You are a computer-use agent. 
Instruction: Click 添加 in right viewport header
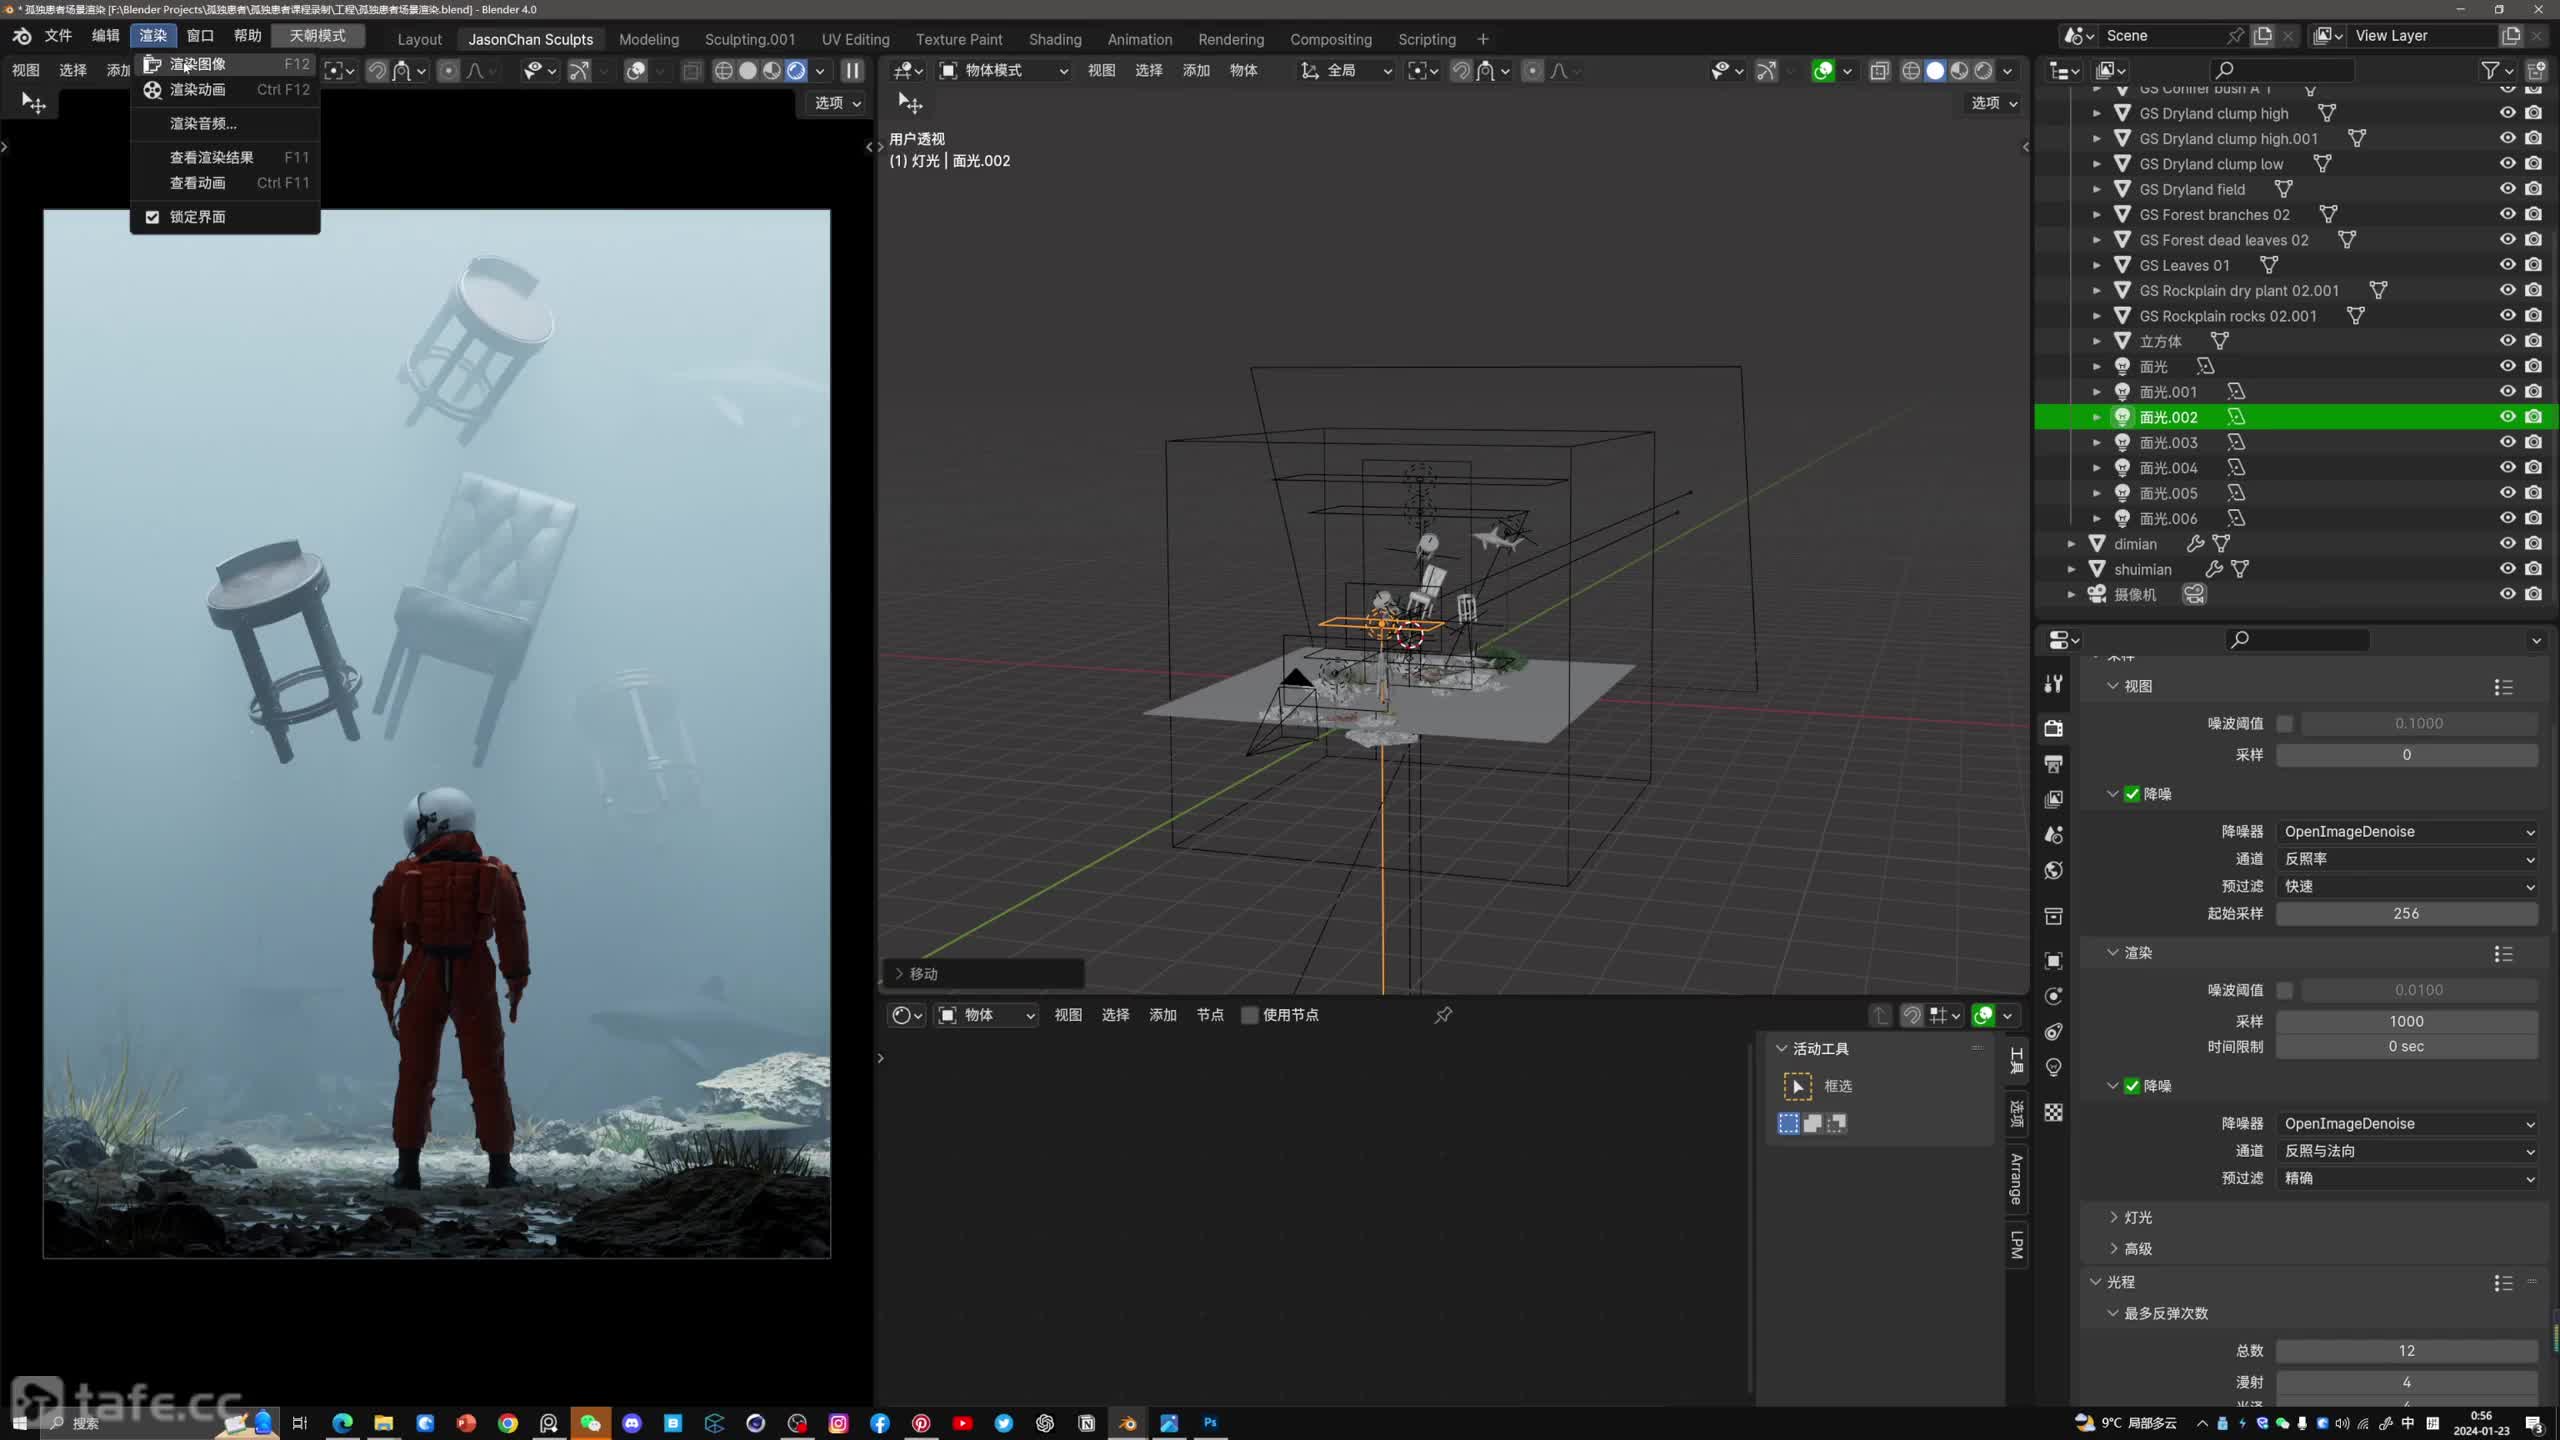coord(1196,71)
